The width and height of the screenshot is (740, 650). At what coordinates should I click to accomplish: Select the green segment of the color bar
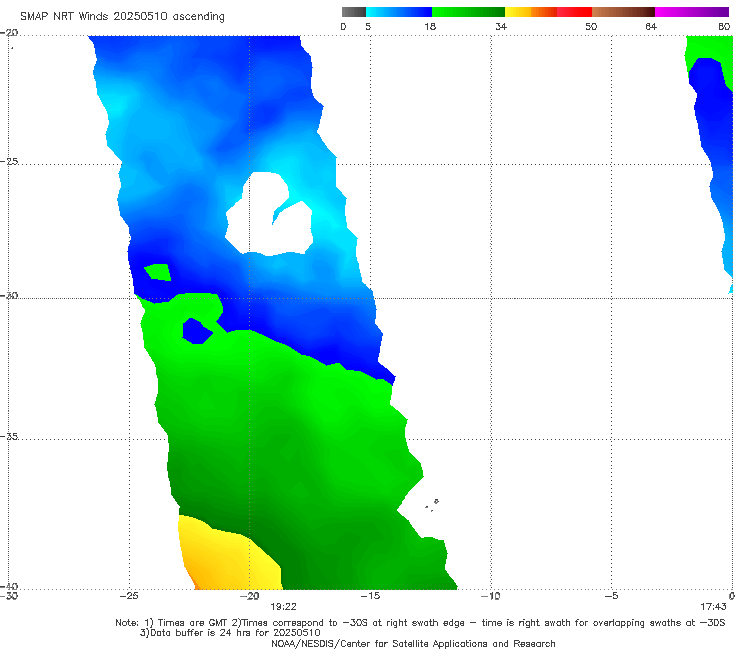(468, 12)
